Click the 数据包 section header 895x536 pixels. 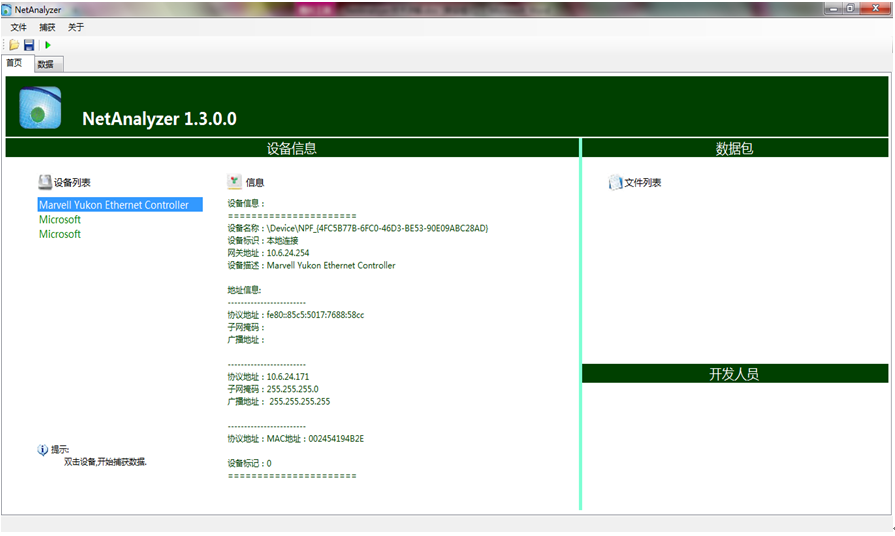click(x=735, y=148)
